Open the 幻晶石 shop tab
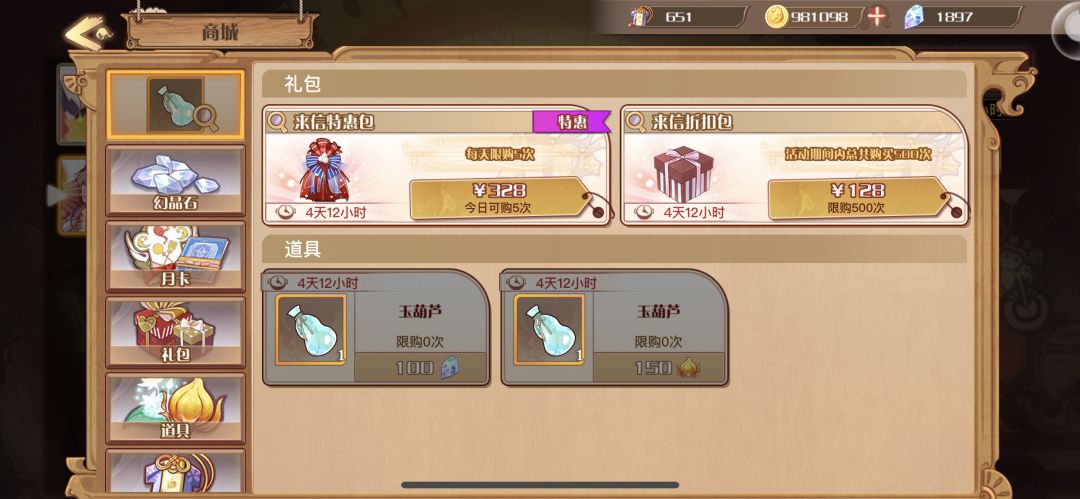Viewport: 1080px width, 499px height. [x=175, y=180]
